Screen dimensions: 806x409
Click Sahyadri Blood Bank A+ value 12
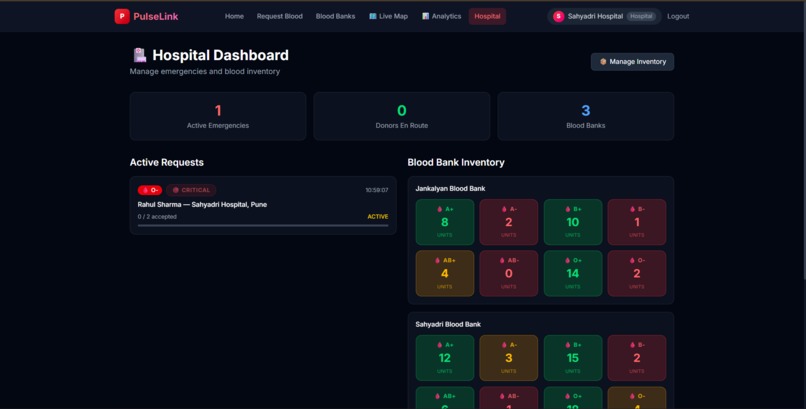click(445, 358)
